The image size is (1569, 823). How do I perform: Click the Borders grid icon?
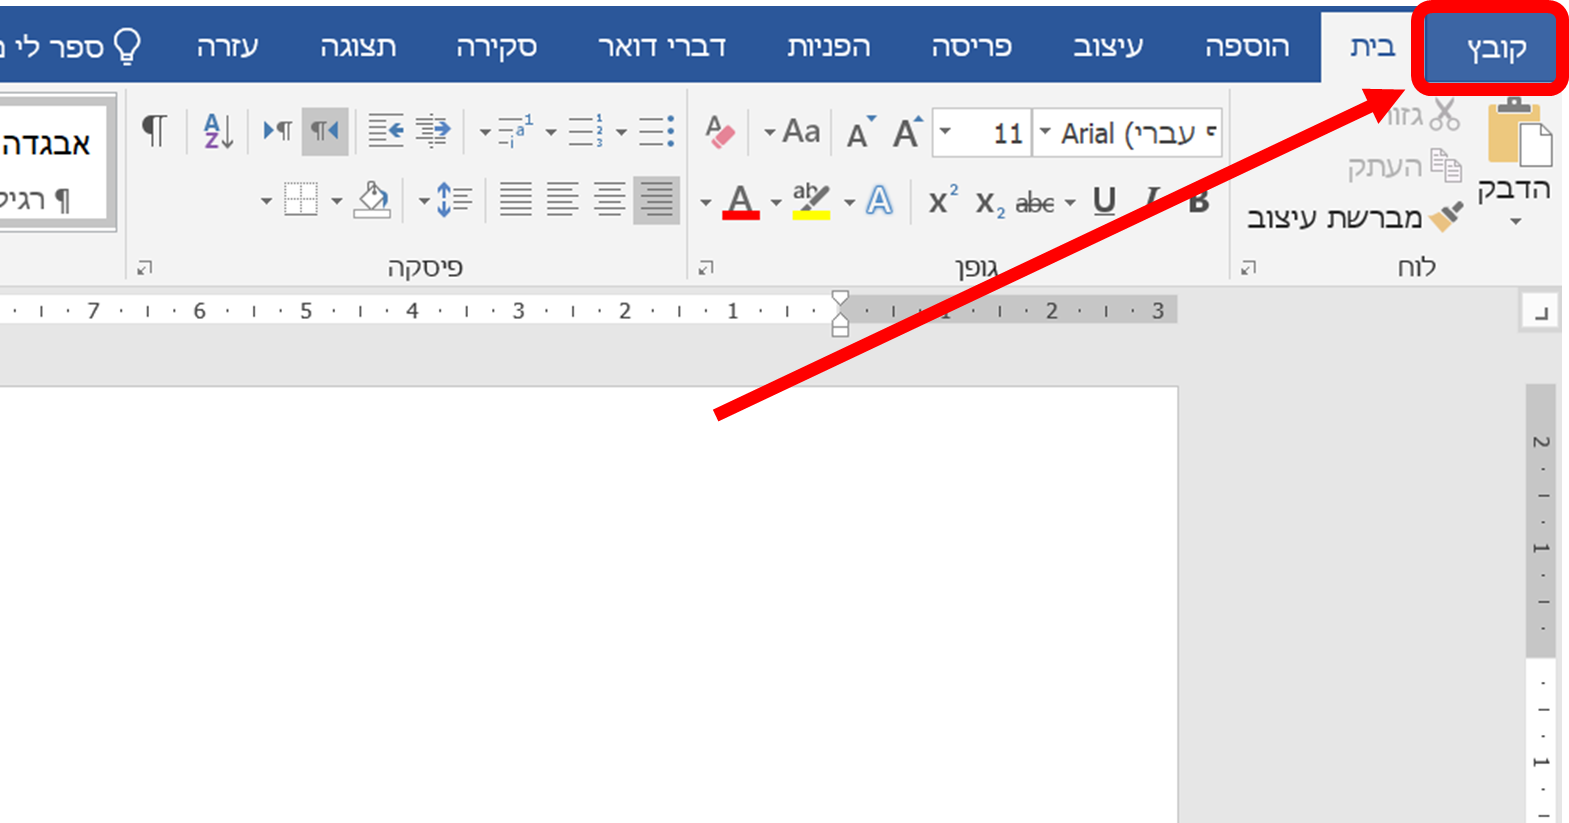[301, 200]
